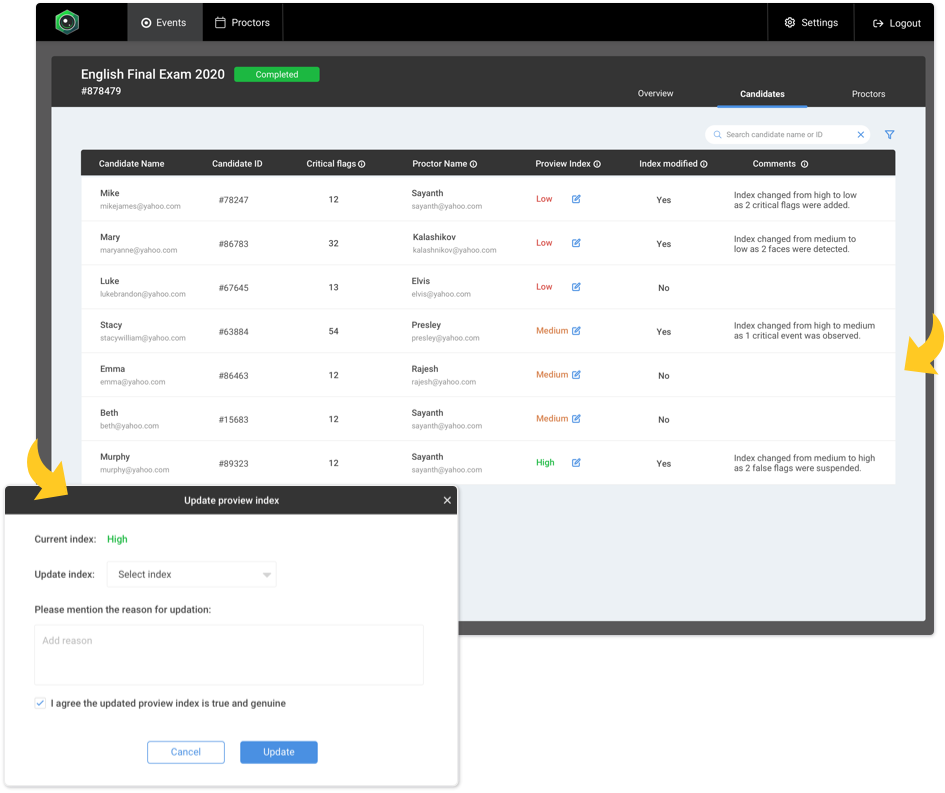945x793 pixels.
Task: Edit Murphy's High Proview Index
Action: [575, 463]
